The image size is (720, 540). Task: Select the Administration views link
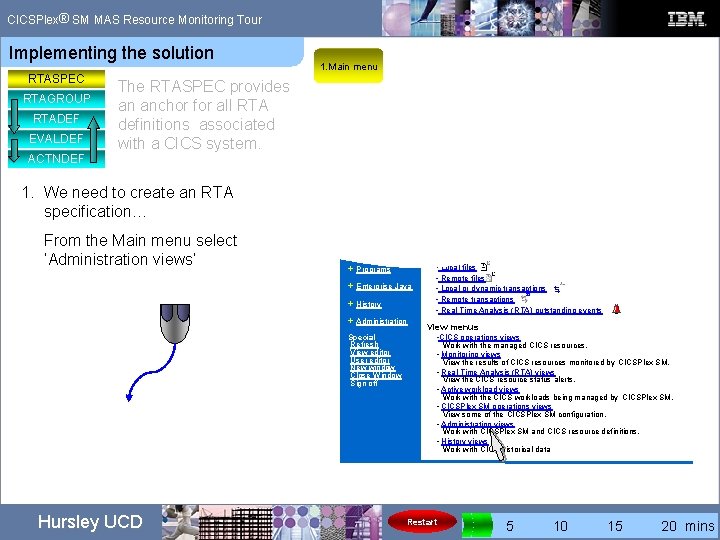click(477, 424)
